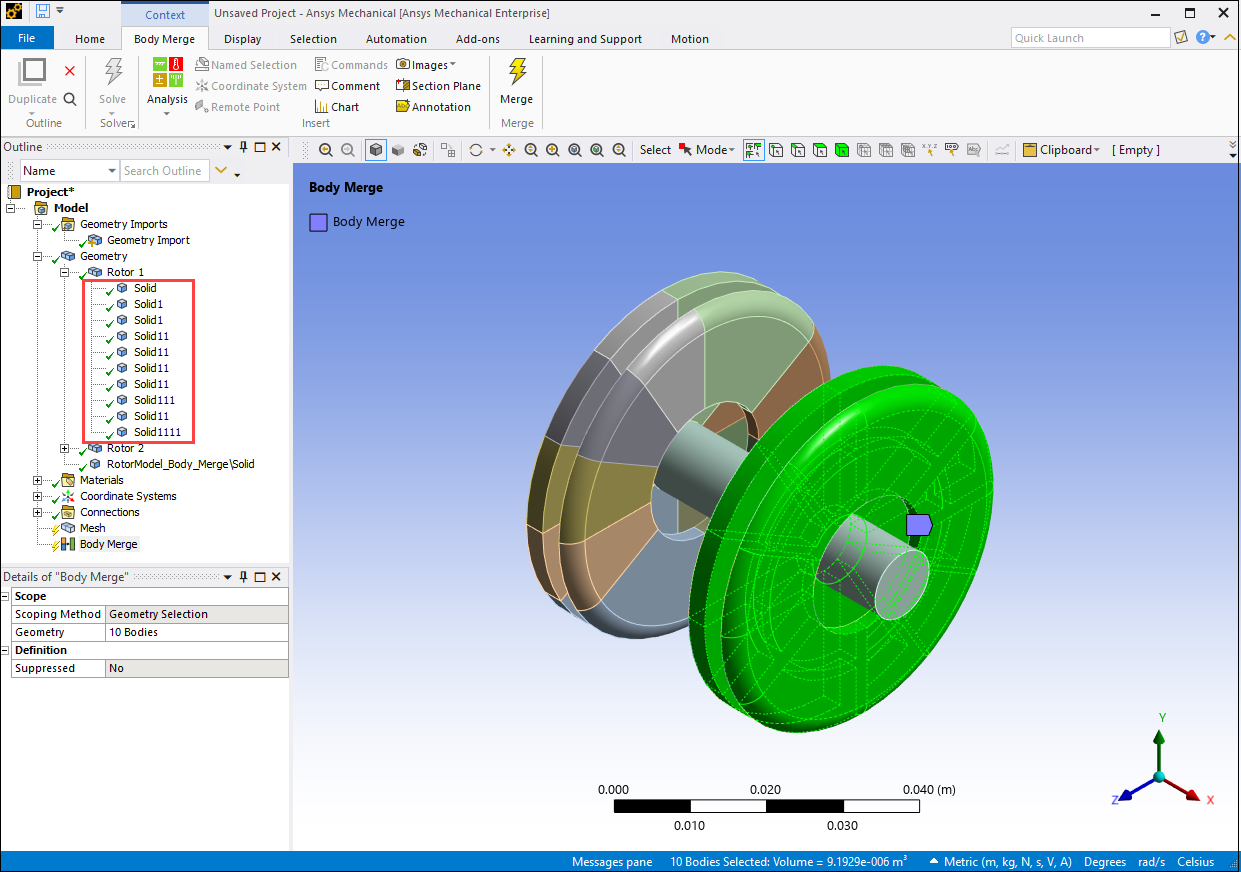Click the Messages pane link in status bar

point(611,862)
